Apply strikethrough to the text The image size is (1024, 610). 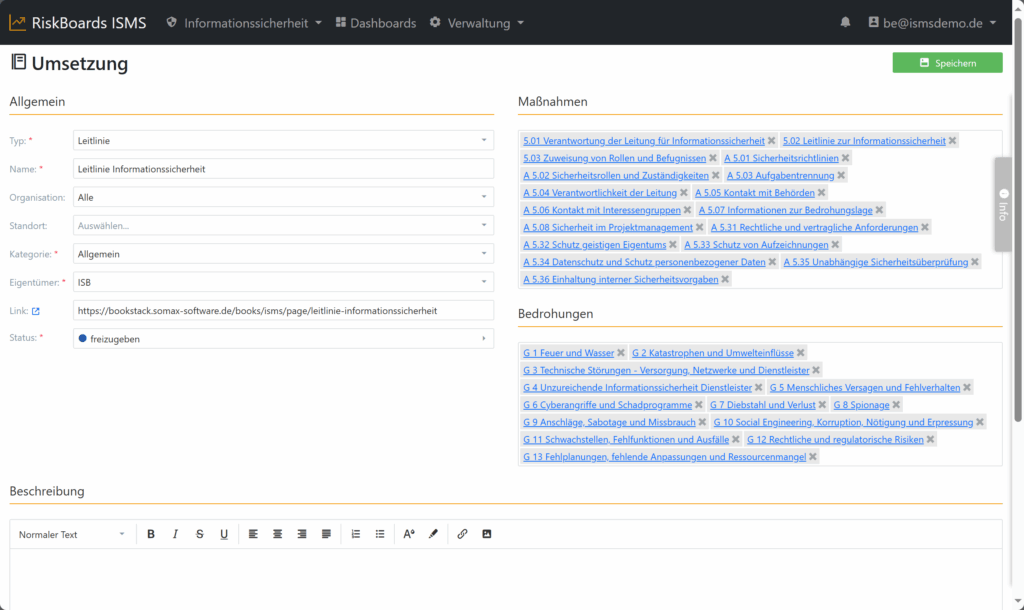tap(199, 534)
